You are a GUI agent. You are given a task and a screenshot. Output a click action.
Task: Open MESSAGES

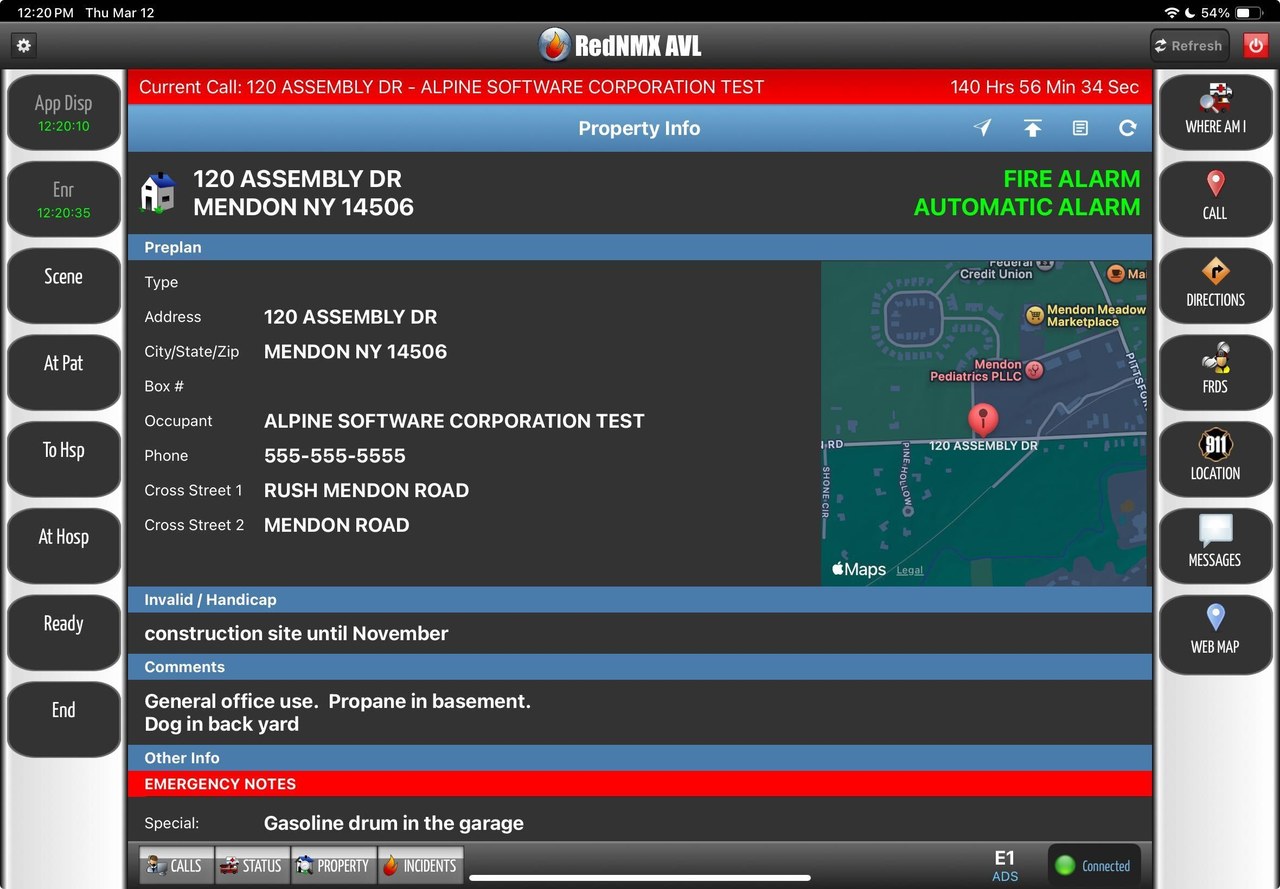1215,545
